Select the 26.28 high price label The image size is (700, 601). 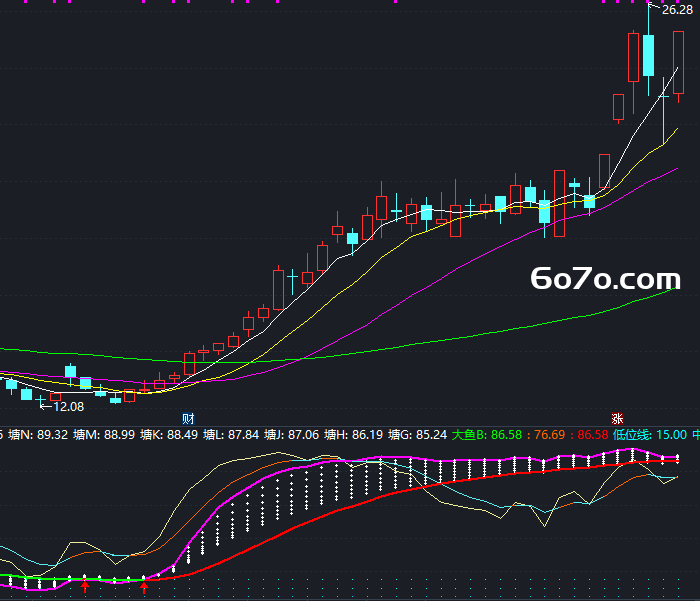click(x=677, y=10)
